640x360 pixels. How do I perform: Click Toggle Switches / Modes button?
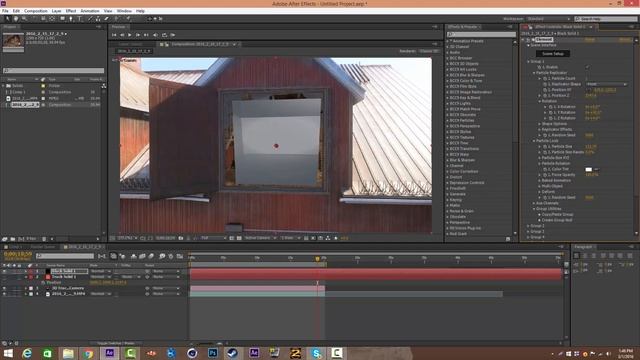[117, 343]
